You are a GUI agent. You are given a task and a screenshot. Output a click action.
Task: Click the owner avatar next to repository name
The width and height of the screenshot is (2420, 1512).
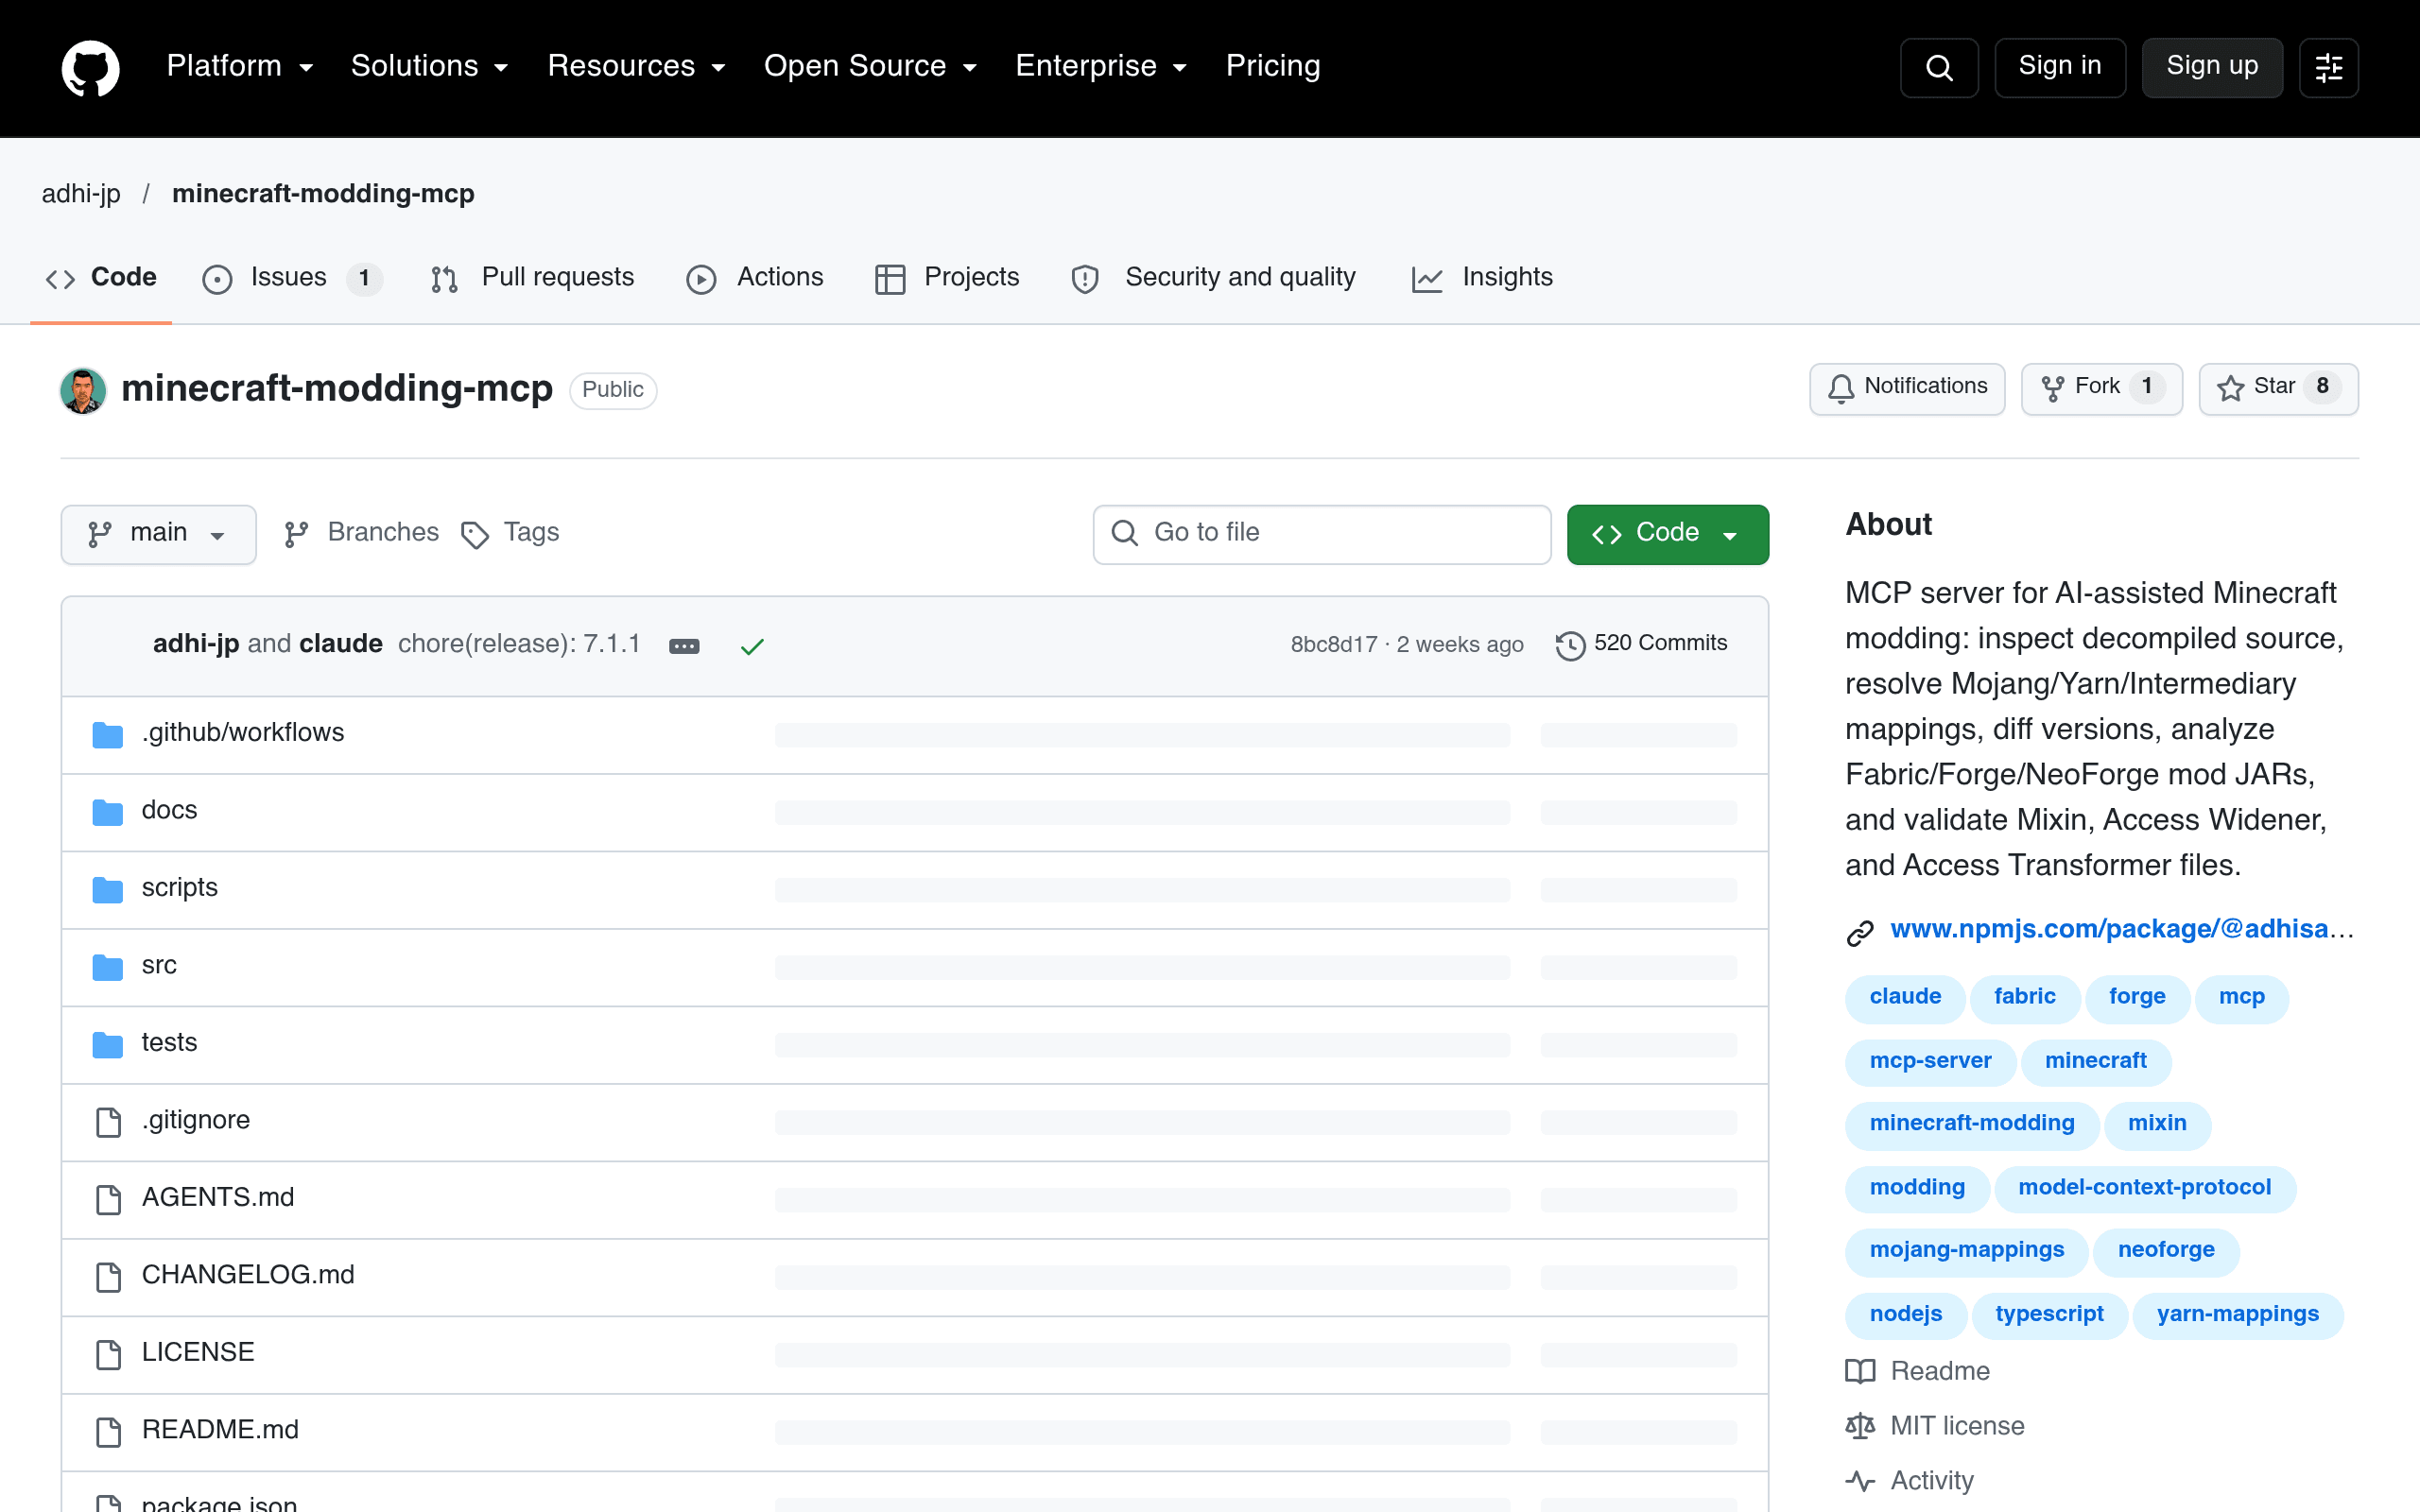click(83, 390)
